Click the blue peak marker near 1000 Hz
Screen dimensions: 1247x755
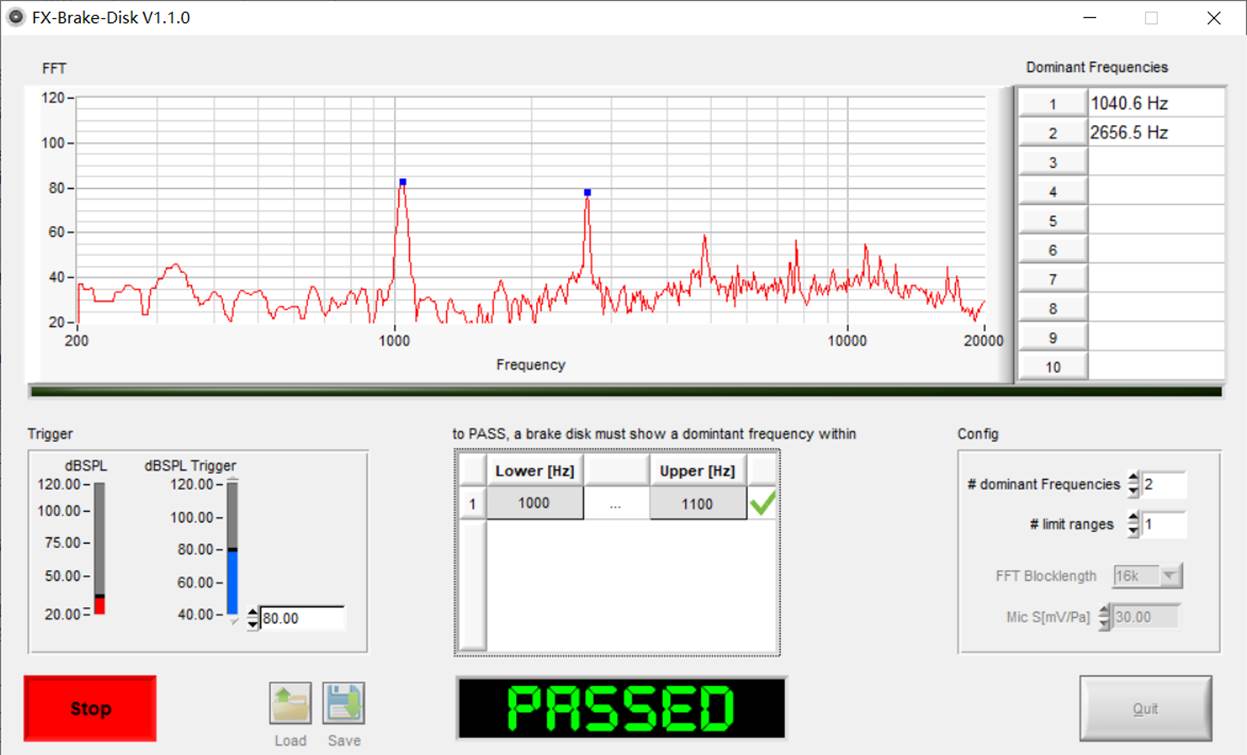[x=402, y=182]
